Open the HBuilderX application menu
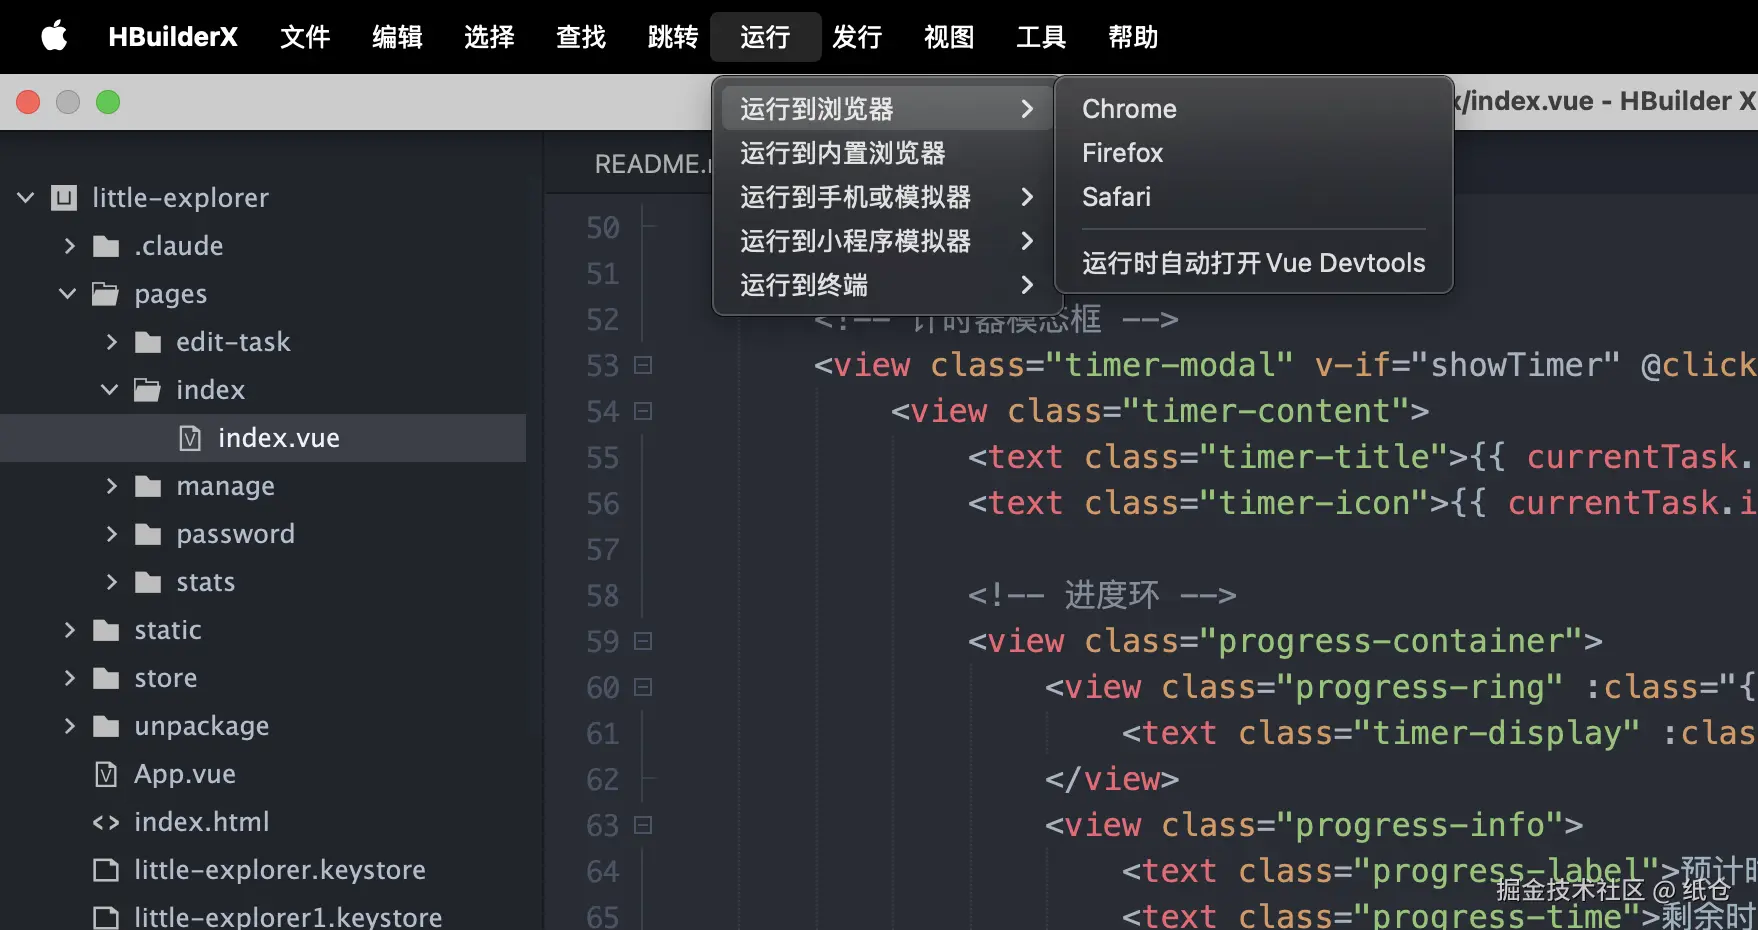The height and width of the screenshot is (930, 1758). tap(173, 37)
